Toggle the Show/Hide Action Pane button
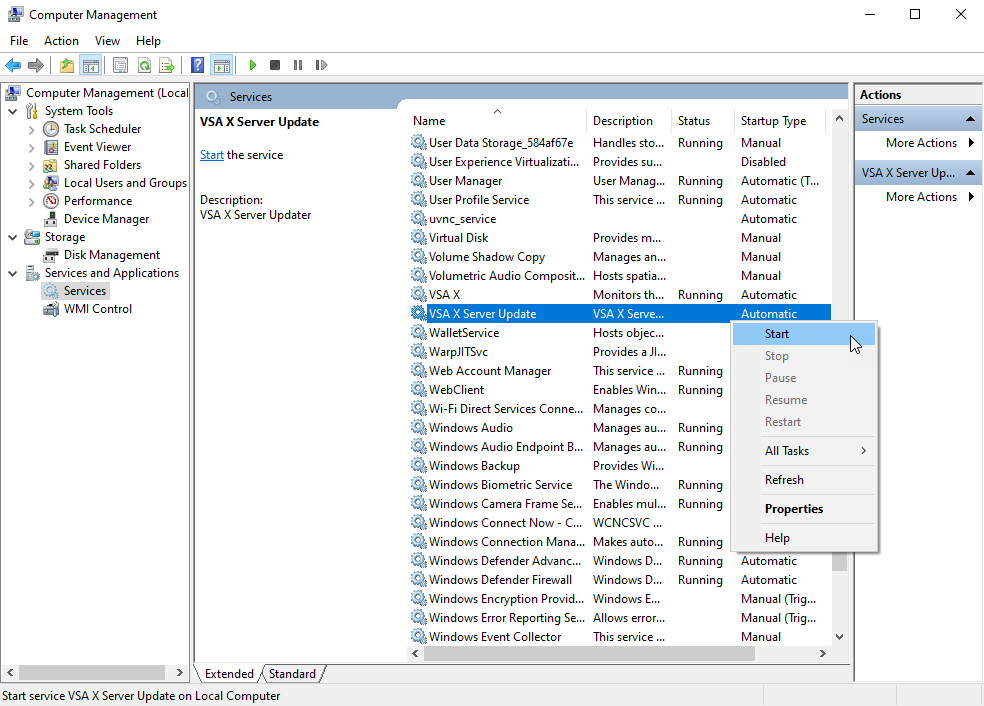 [x=221, y=65]
